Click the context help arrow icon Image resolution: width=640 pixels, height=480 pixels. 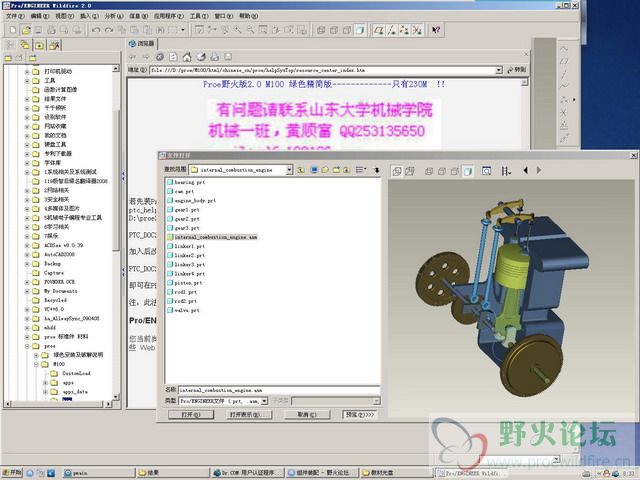tap(436, 30)
